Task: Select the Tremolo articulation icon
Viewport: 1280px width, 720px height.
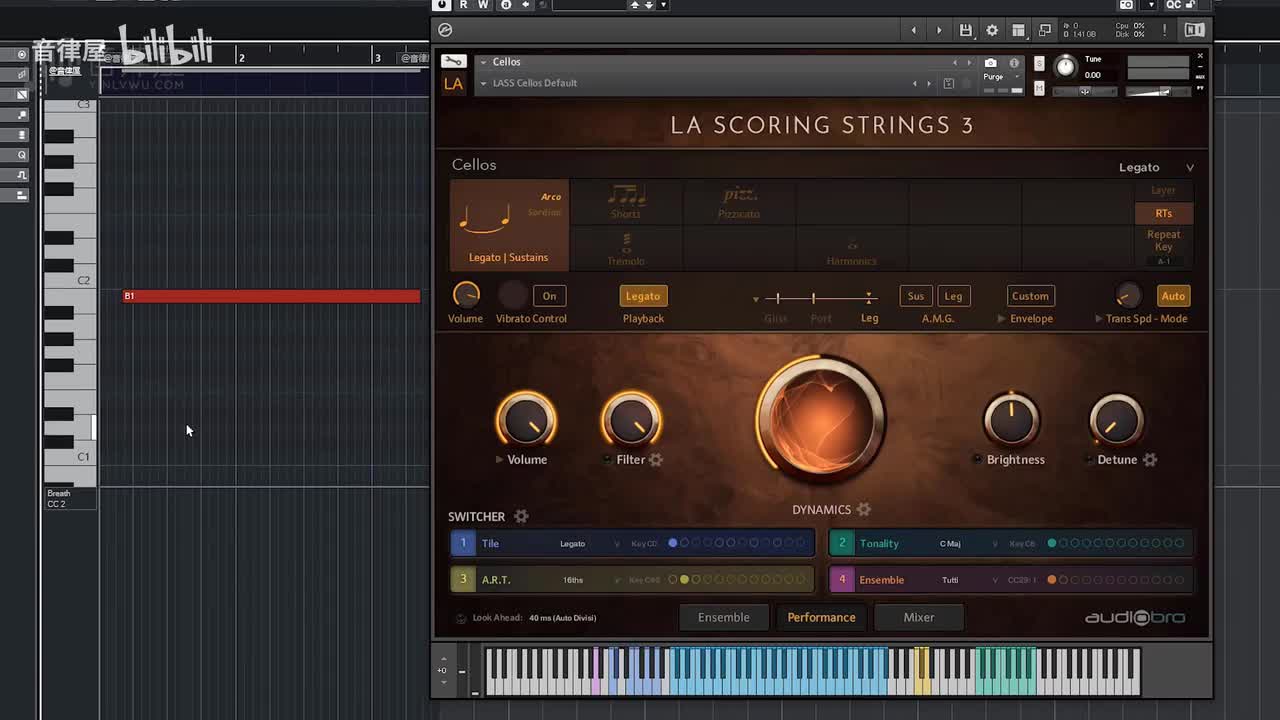Action: click(626, 243)
